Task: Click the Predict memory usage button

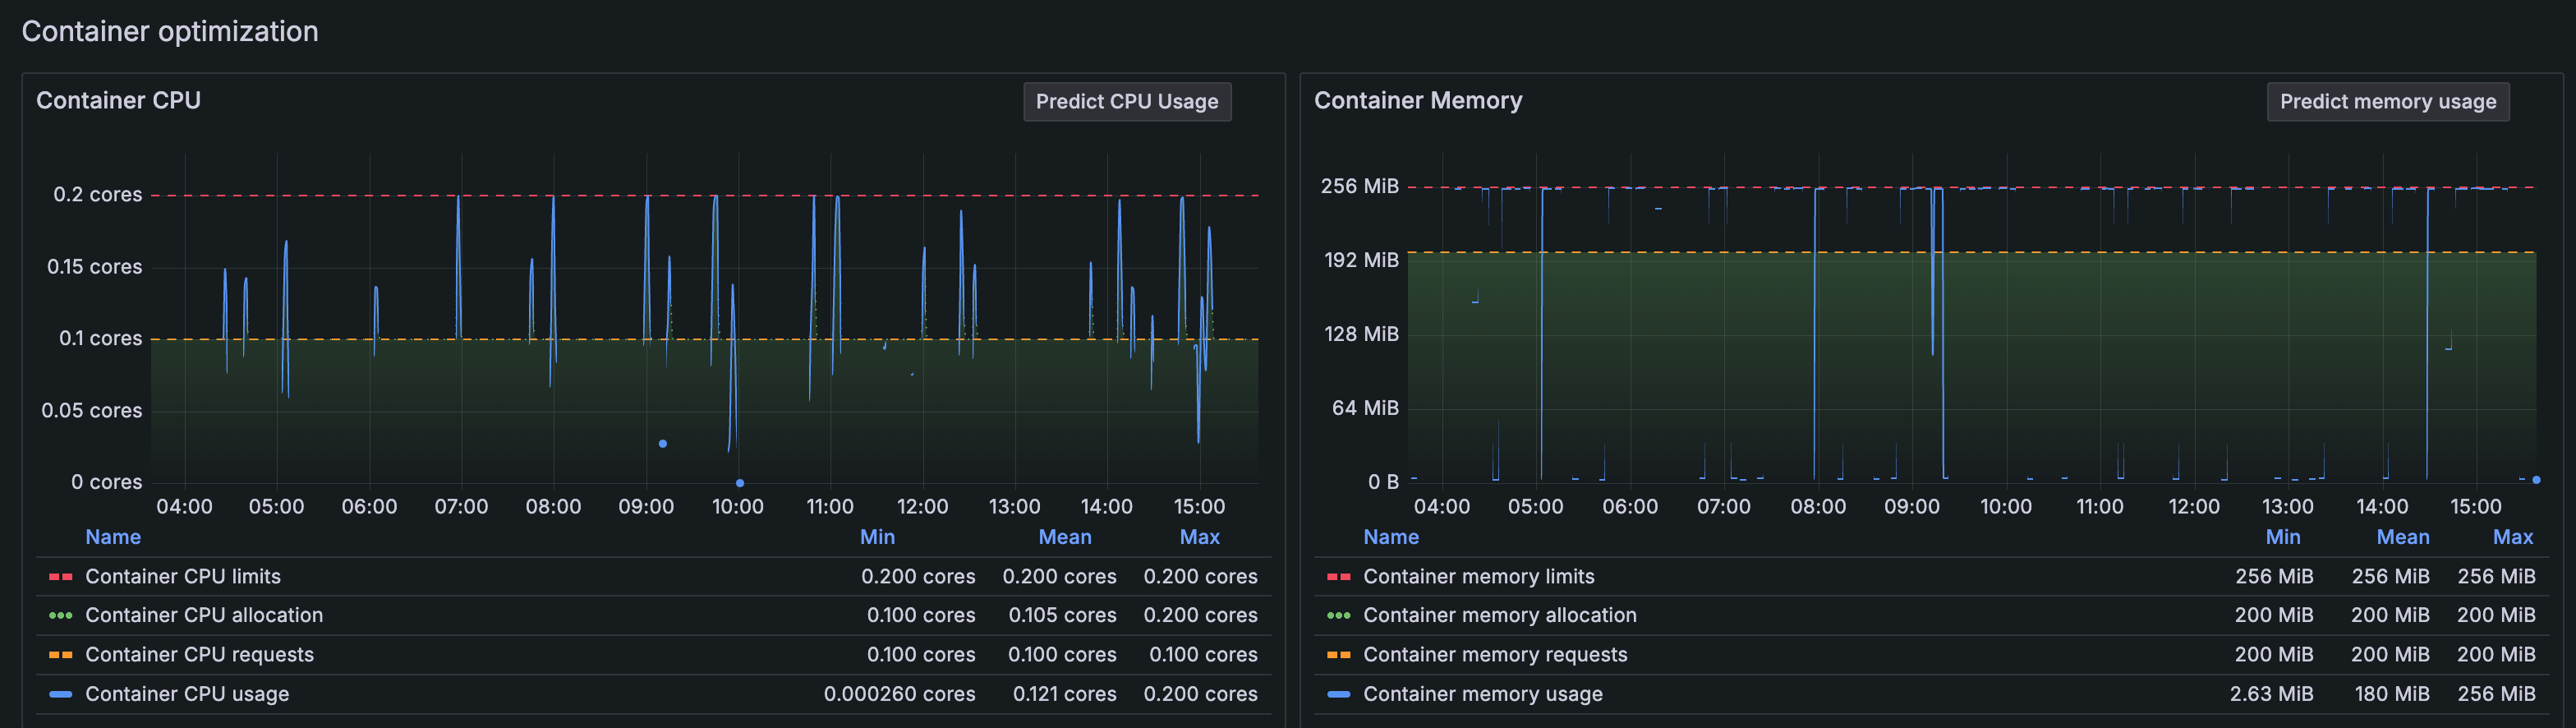Action: pos(2387,101)
